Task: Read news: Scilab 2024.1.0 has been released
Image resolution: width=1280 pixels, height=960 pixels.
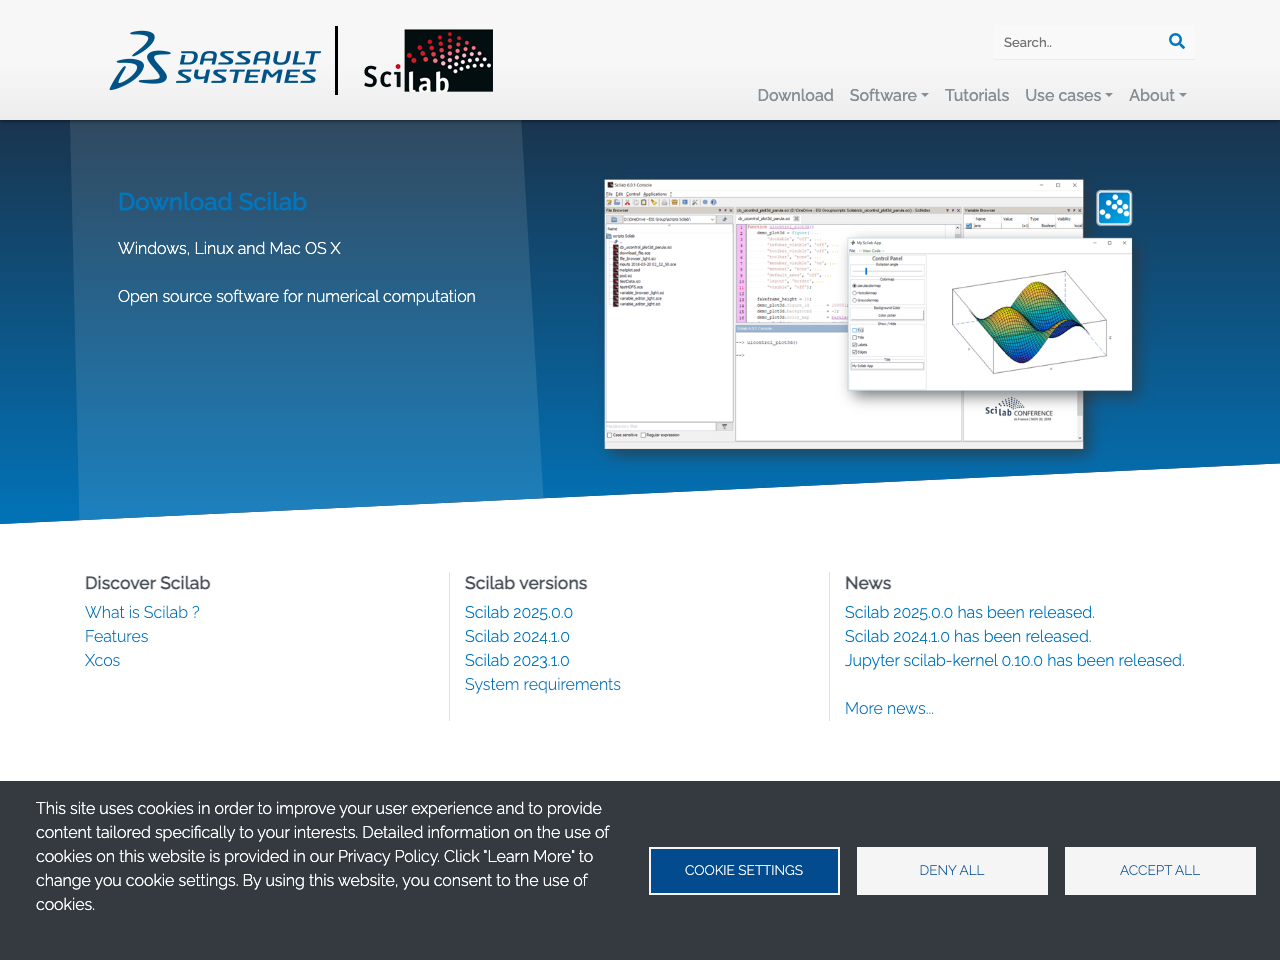Action: [968, 636]
